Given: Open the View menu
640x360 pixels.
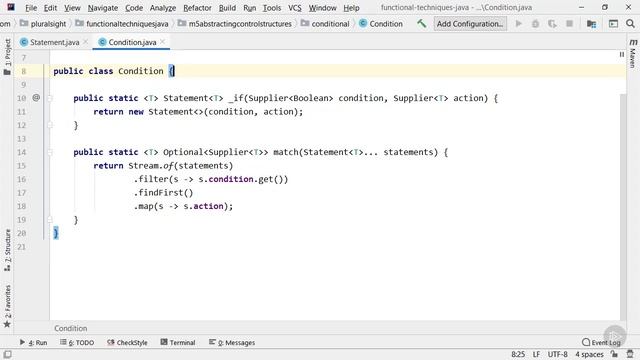Looking at the screenshot, I should click(x=72, y=8).
